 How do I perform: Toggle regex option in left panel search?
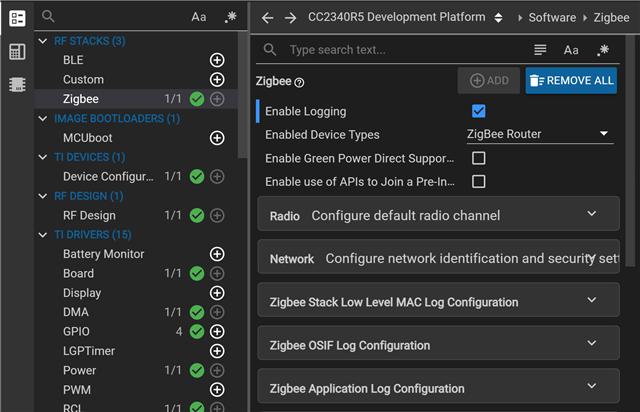click(x=231, y=17)
